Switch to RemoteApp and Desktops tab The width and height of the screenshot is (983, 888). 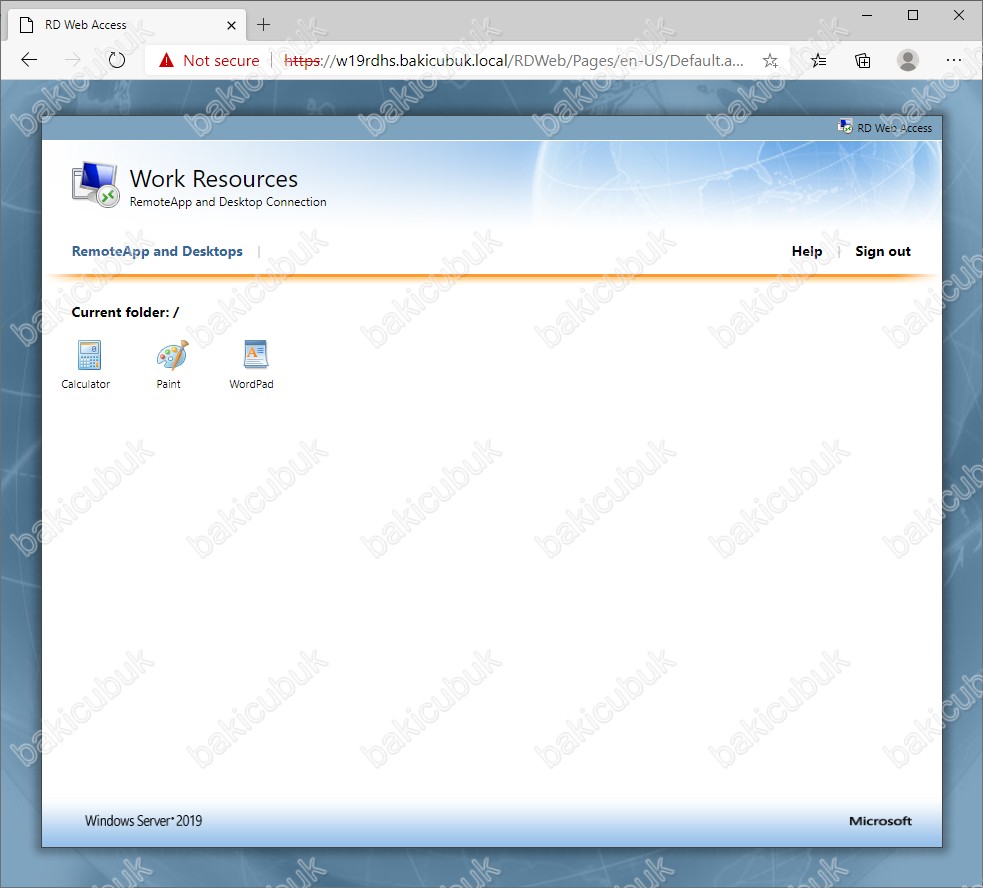point(157,251)
